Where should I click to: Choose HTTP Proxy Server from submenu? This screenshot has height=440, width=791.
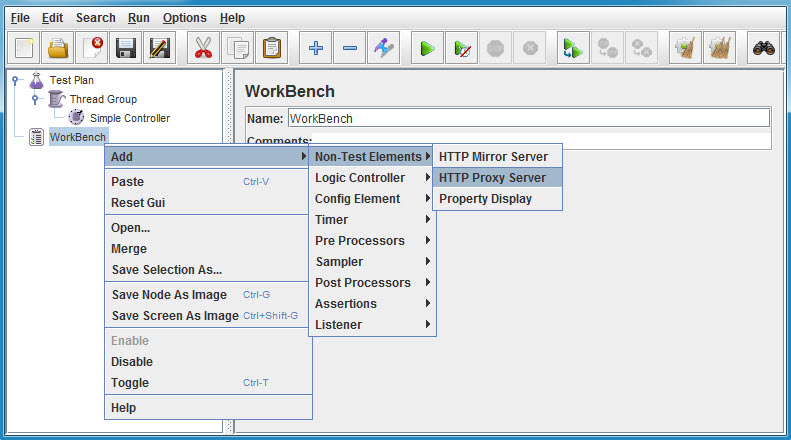point(497,178)
